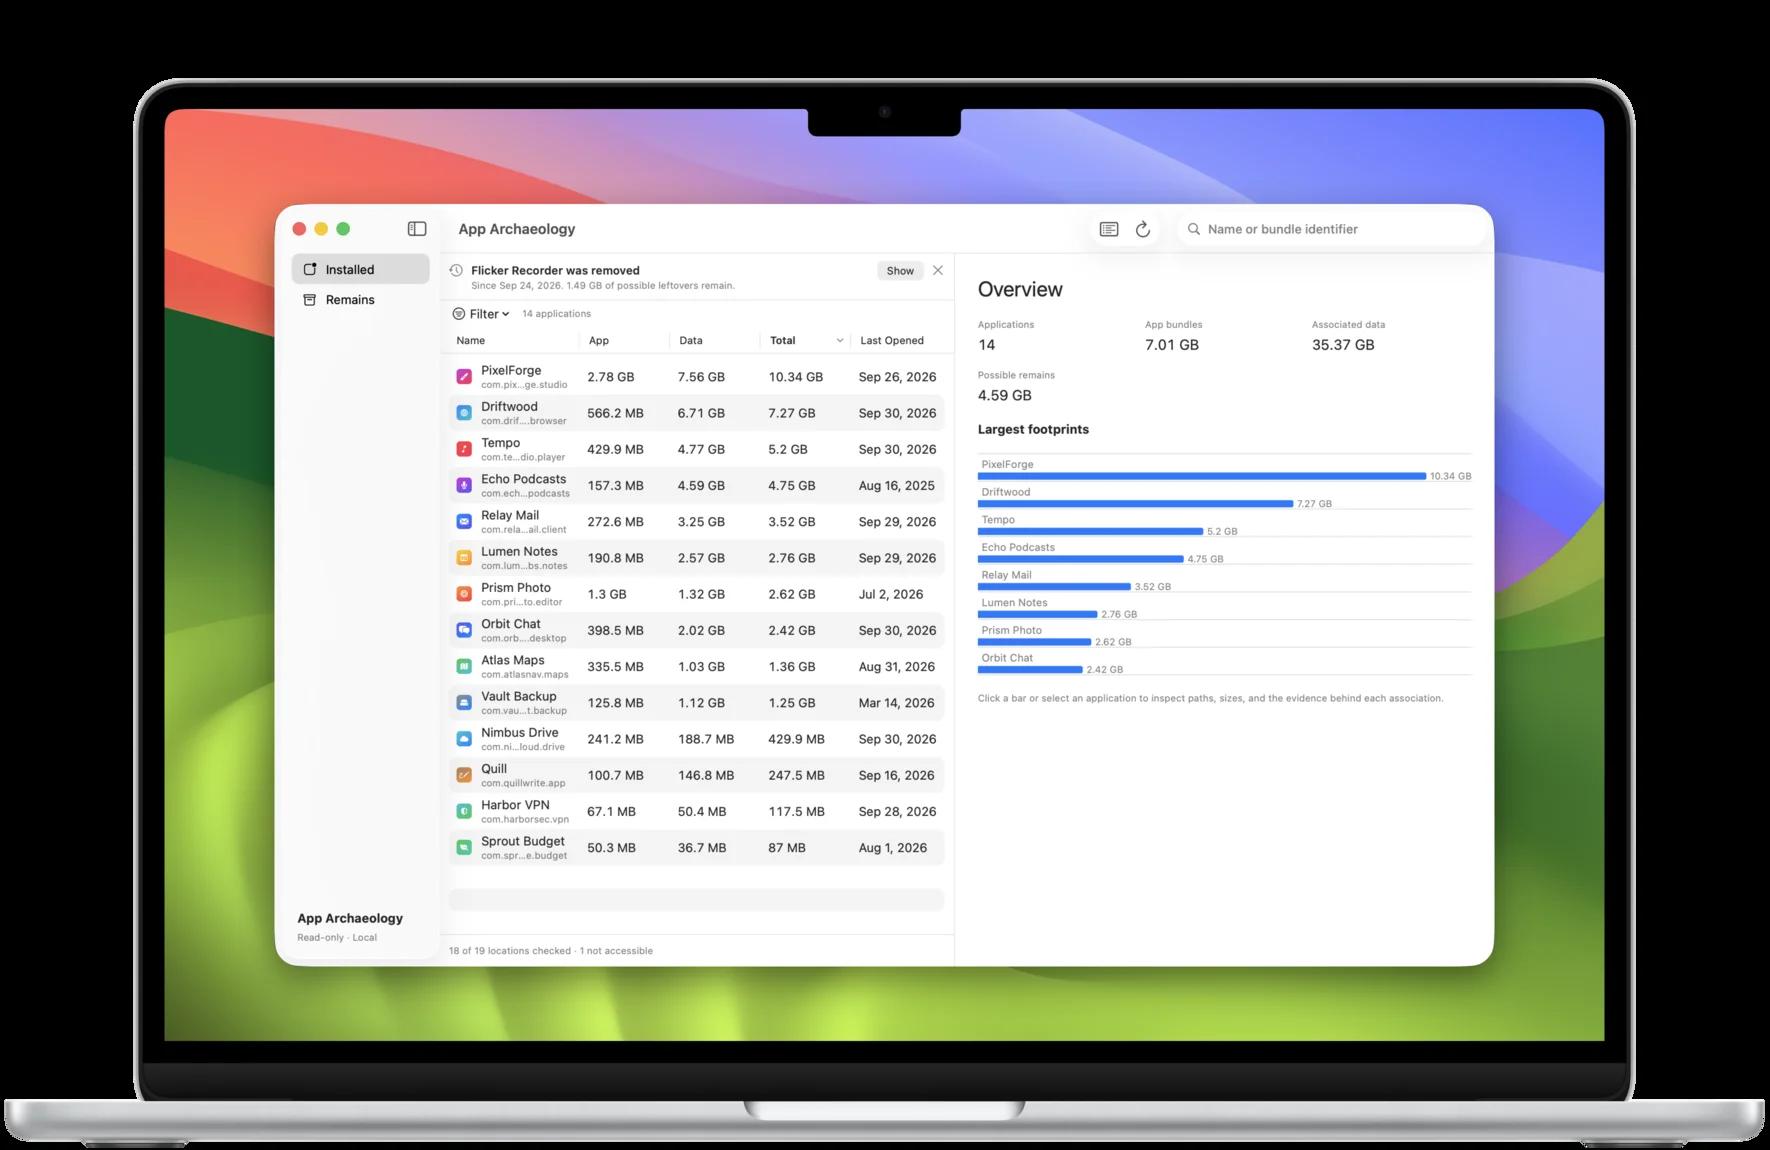Click the Orbit Chat footprint bar
The height and width of the screenshot is (1150, 1770).
(x=1030, y=669)
